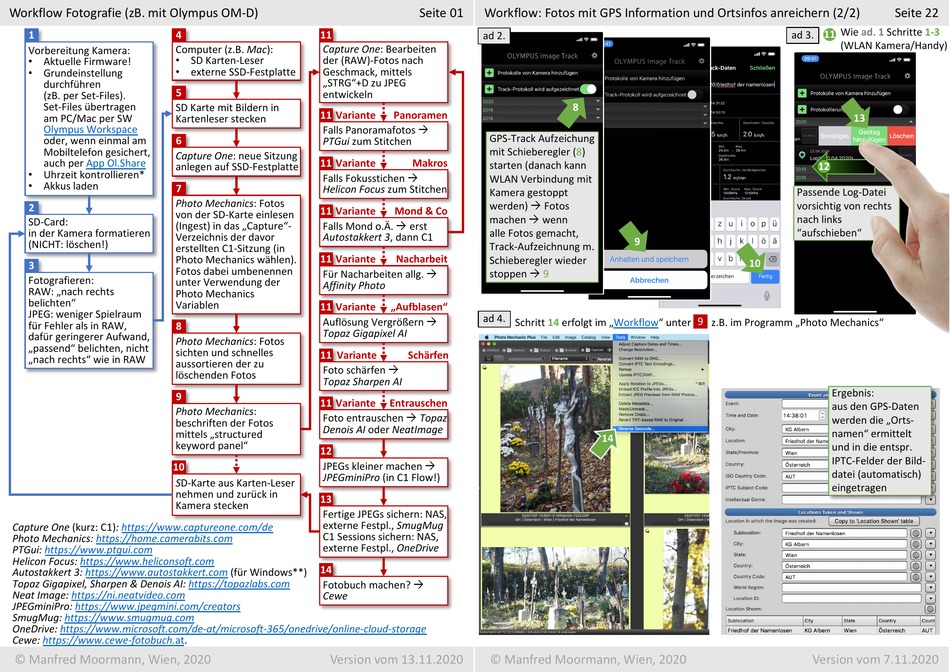The width and height of the screenshot is (950, 672).
Task: Open the dropdown arrow beside the World Region field
Action: [x=930, y=587]
